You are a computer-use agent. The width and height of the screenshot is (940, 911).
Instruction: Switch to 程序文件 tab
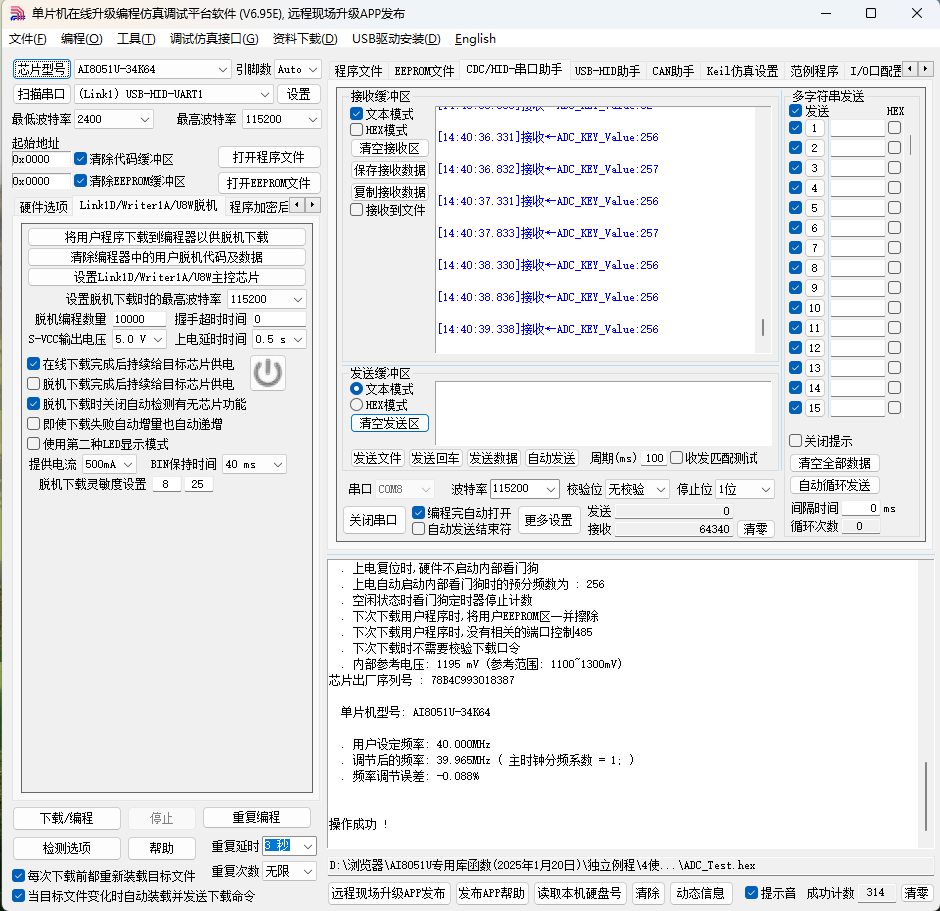pyautogui.click(x=358, y=71)
